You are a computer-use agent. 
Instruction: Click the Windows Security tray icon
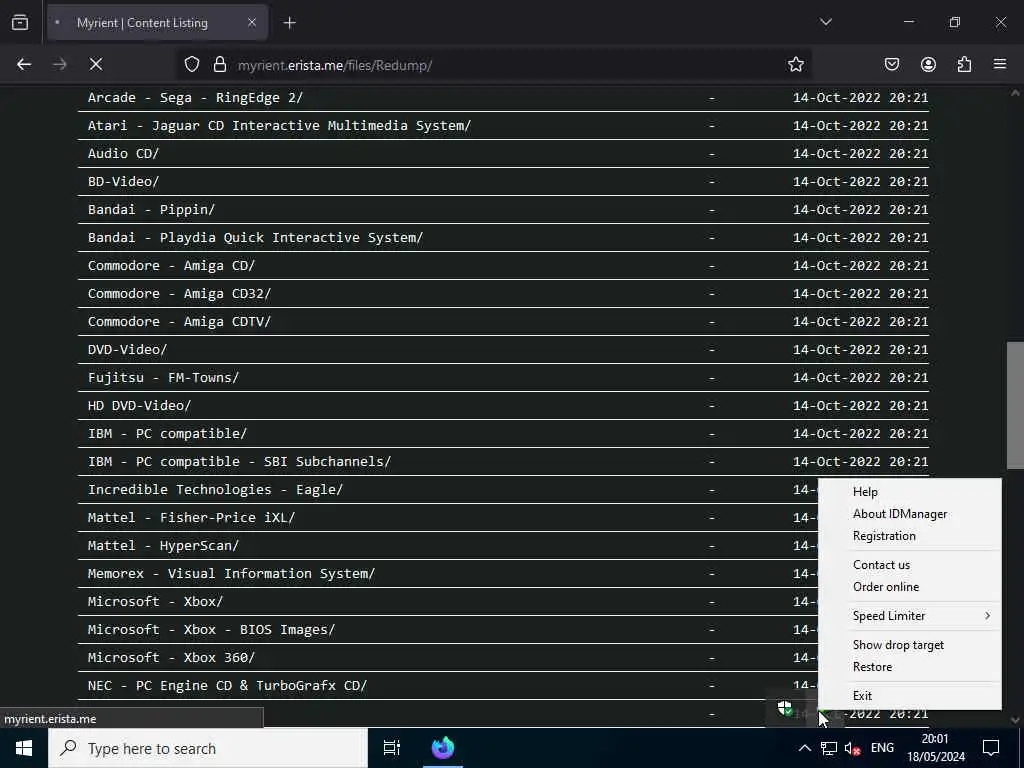785,708
